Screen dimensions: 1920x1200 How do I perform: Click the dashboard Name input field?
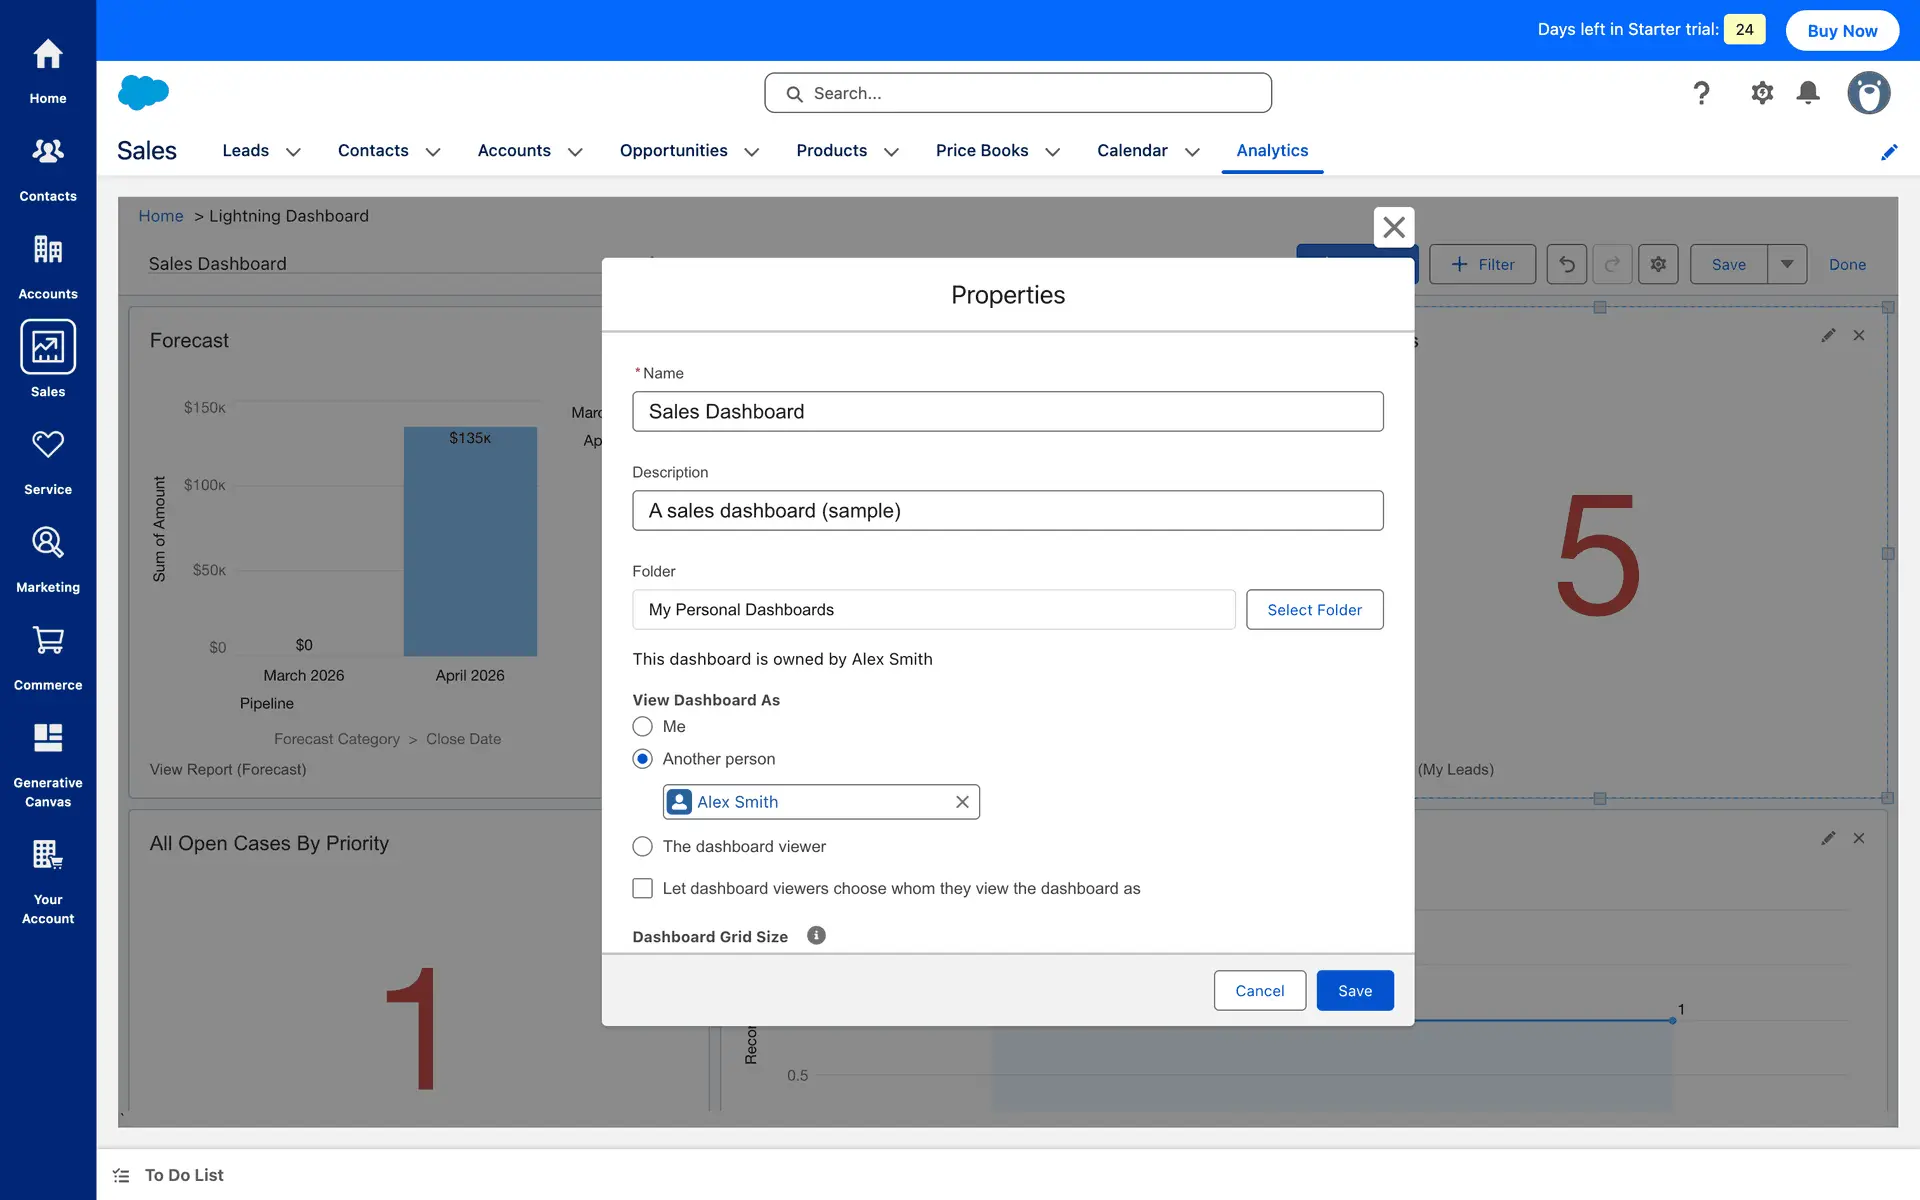click(x=1007, y=412)
